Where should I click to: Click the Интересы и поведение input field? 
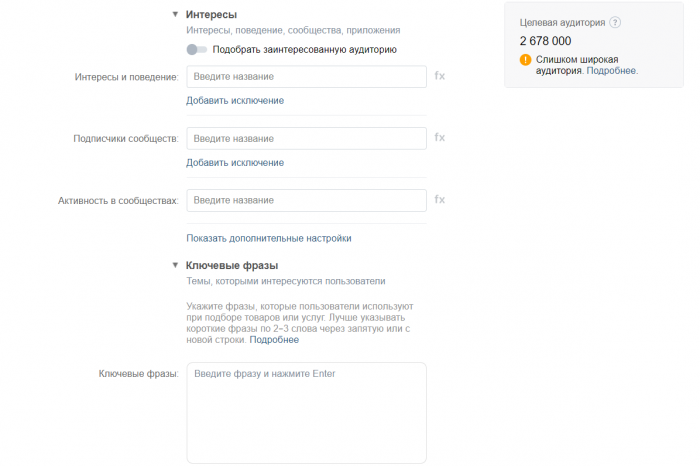tap(306, 77)
